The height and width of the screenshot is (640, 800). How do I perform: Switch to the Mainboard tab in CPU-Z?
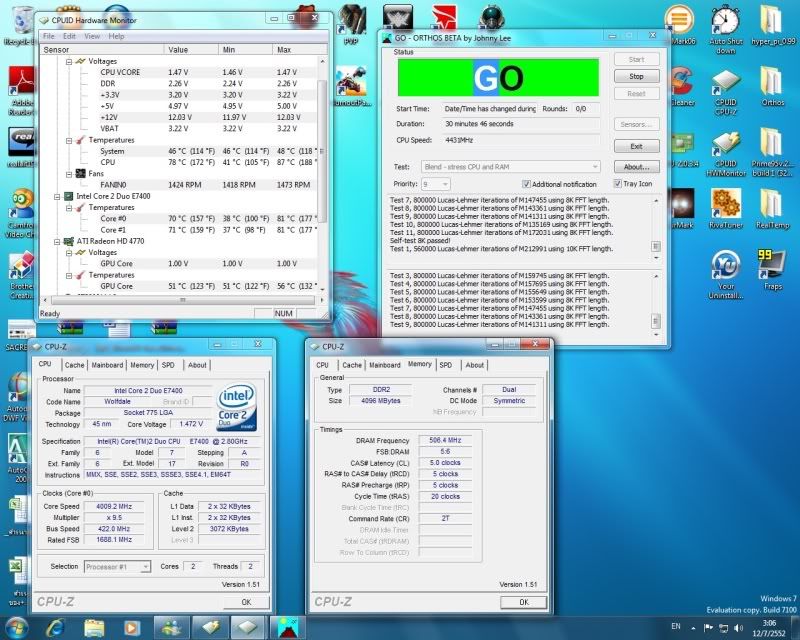tap(106, 365)
